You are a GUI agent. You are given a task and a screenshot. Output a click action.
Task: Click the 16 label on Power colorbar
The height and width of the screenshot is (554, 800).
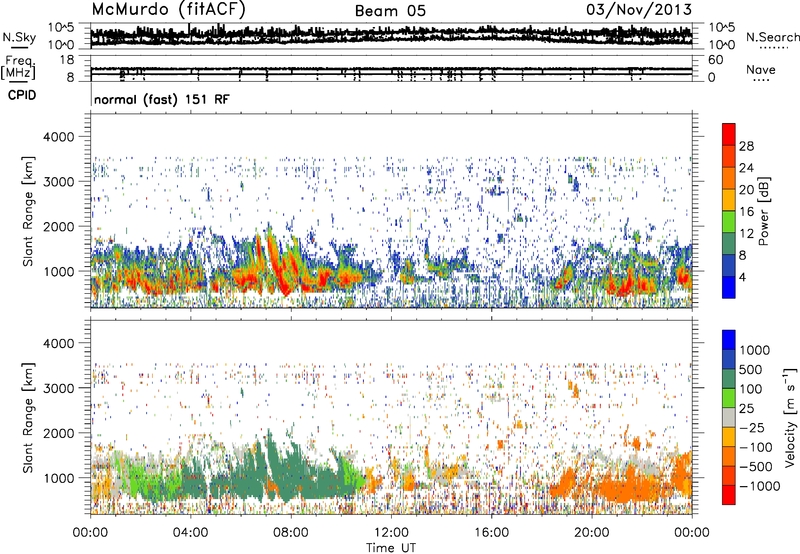(x=746, y=212)
